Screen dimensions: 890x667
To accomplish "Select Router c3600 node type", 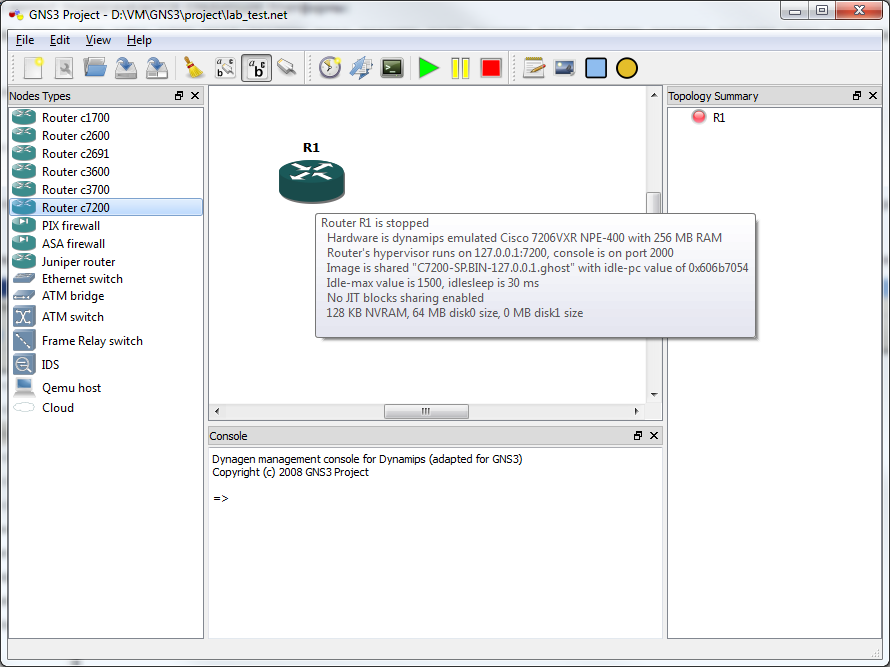I will click(106, 171).
